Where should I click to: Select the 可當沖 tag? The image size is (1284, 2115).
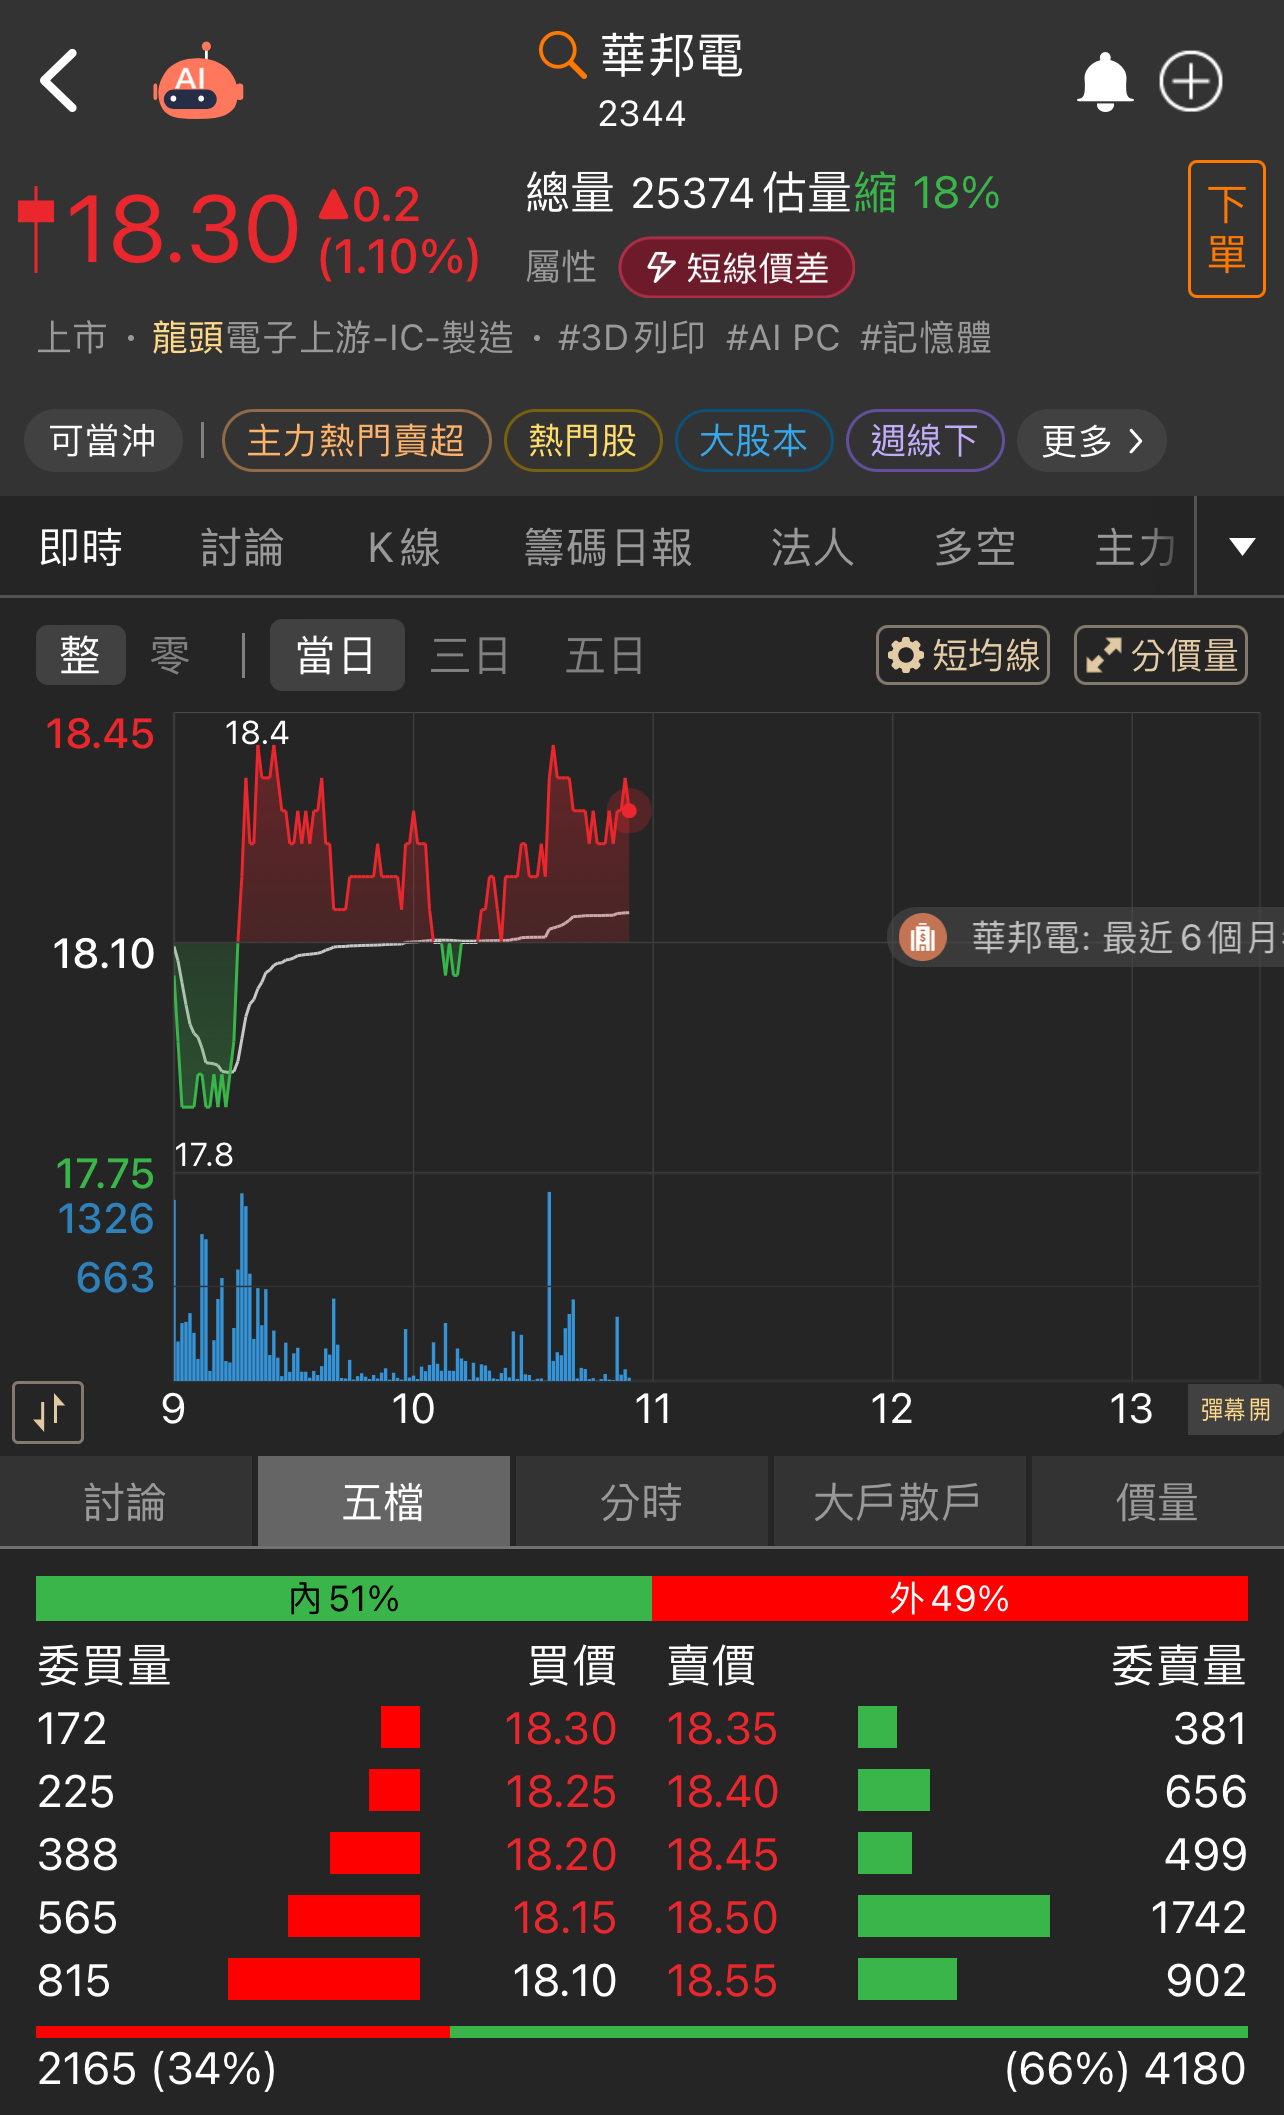(103, 441)
